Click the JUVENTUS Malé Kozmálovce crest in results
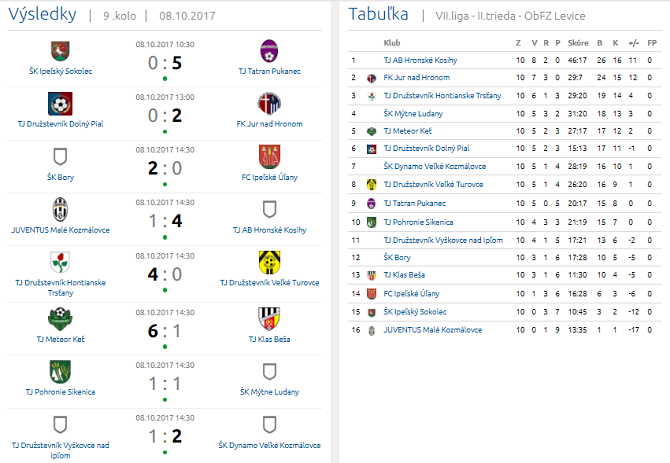 (x=60, y=209)
